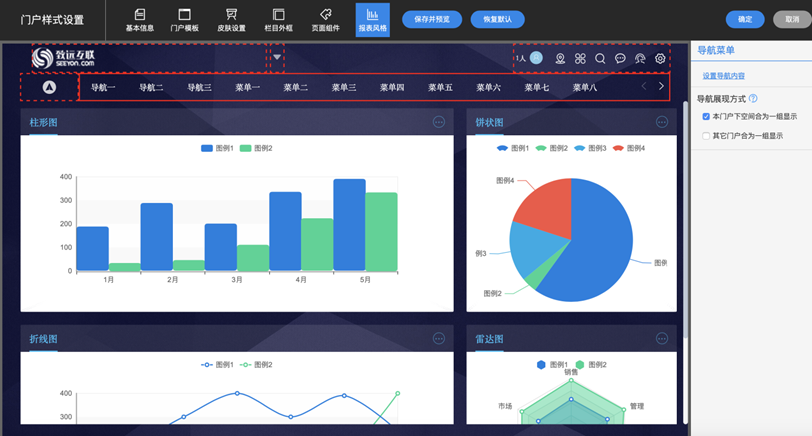Open the 基本信息 settings section

(140, 19)
